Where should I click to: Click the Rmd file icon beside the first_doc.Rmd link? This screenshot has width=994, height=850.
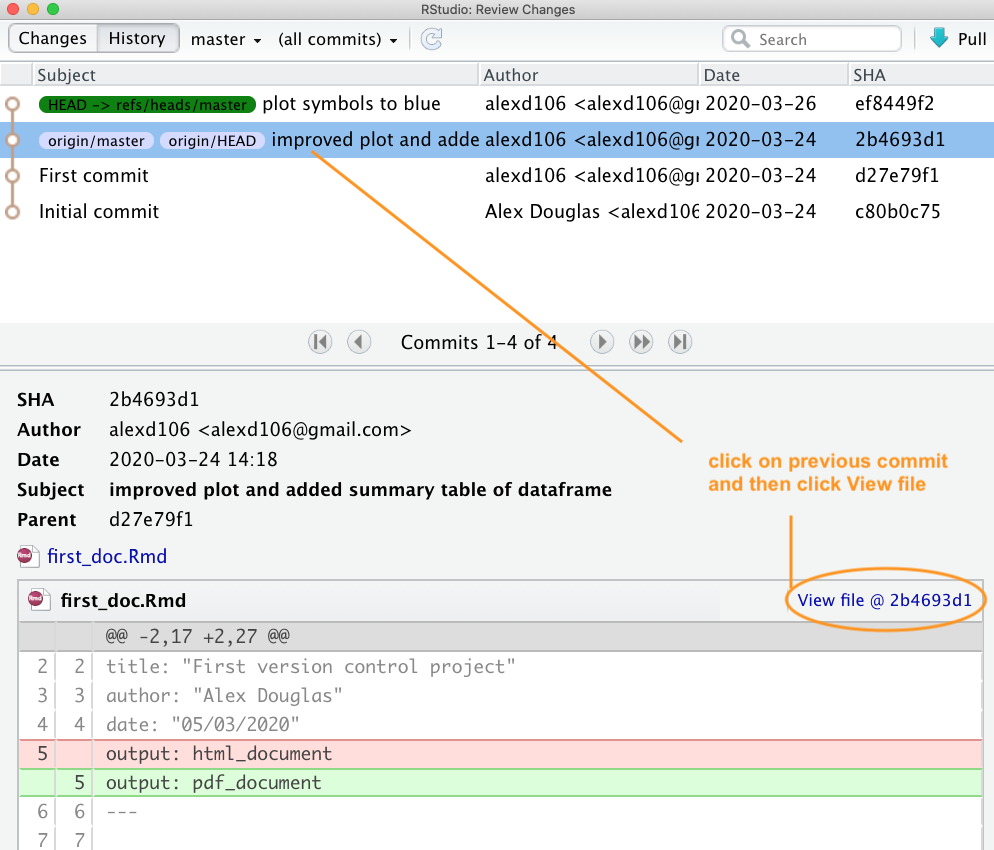(28, 556)
